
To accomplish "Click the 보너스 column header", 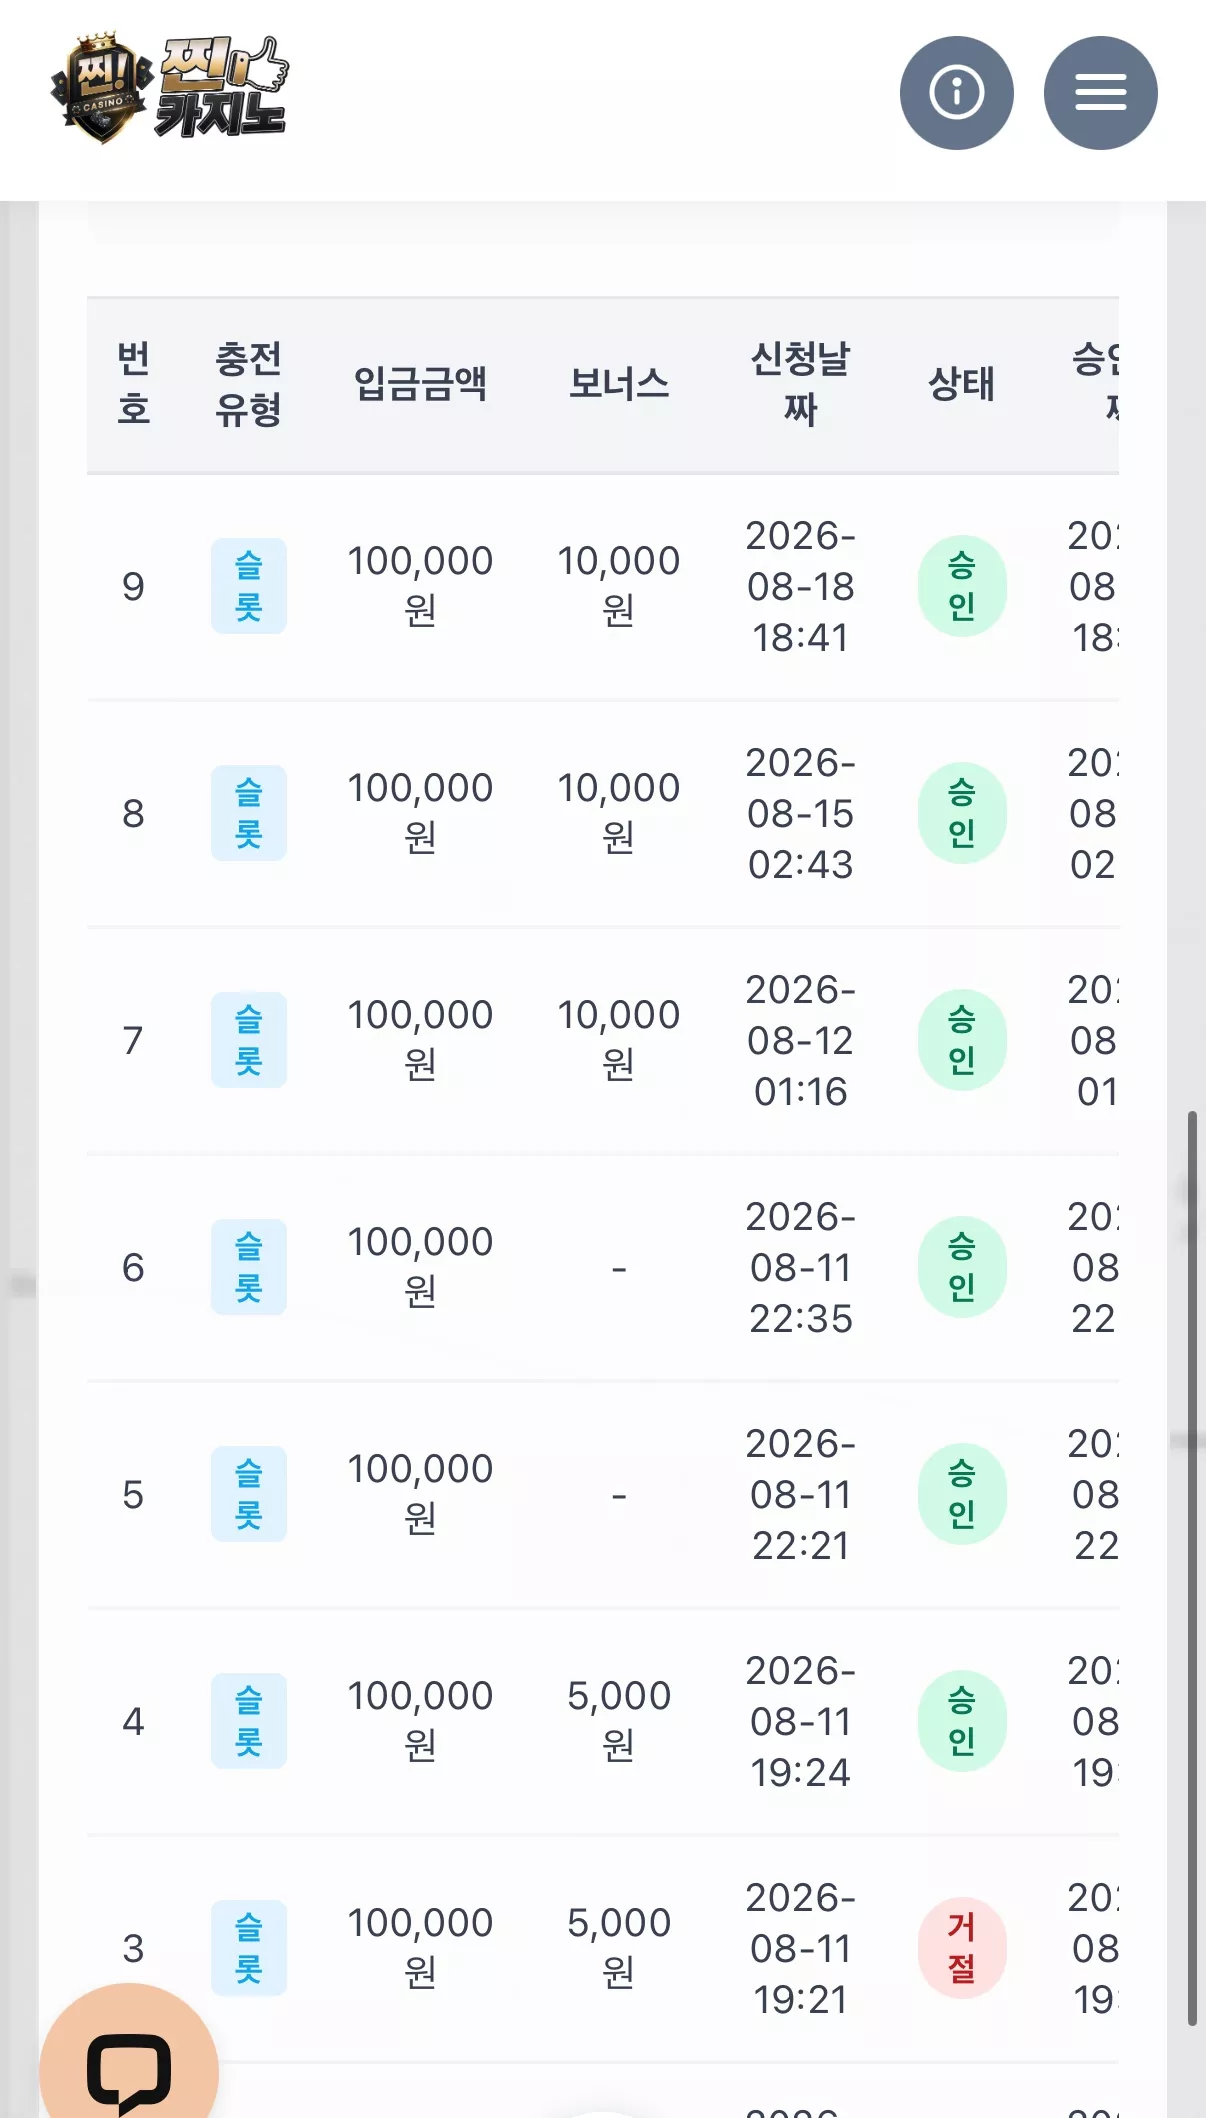I will pyautogui.click(x=619, y=384).
